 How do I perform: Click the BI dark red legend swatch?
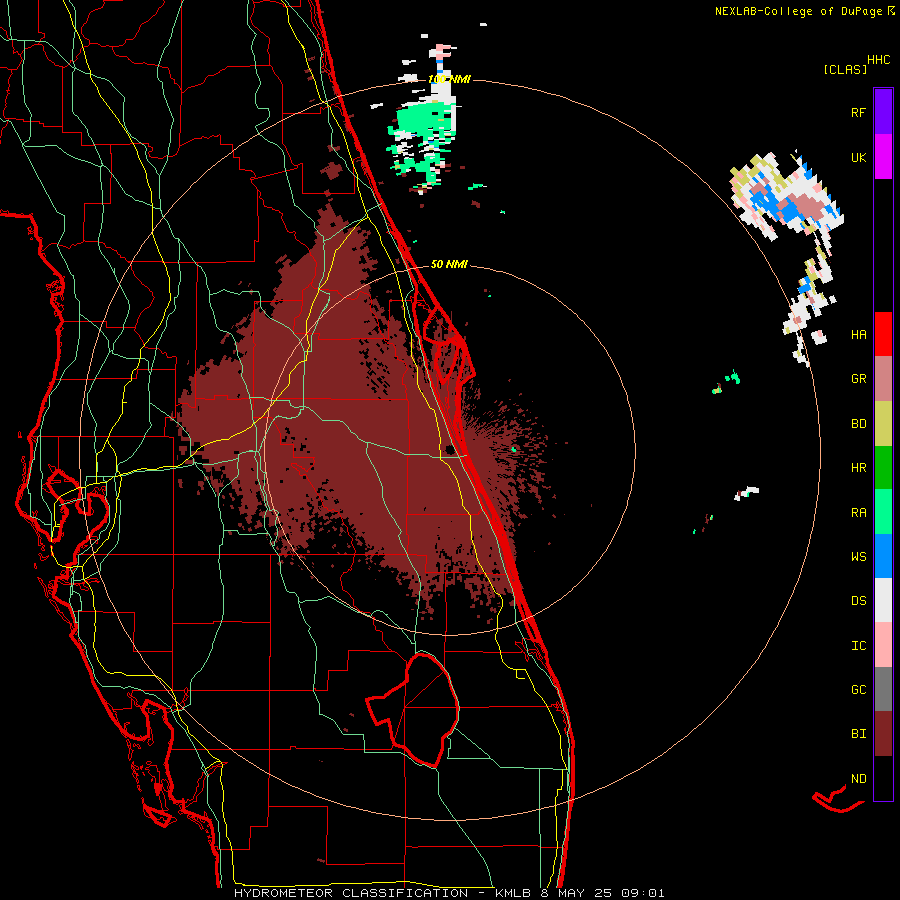[883, 734]
